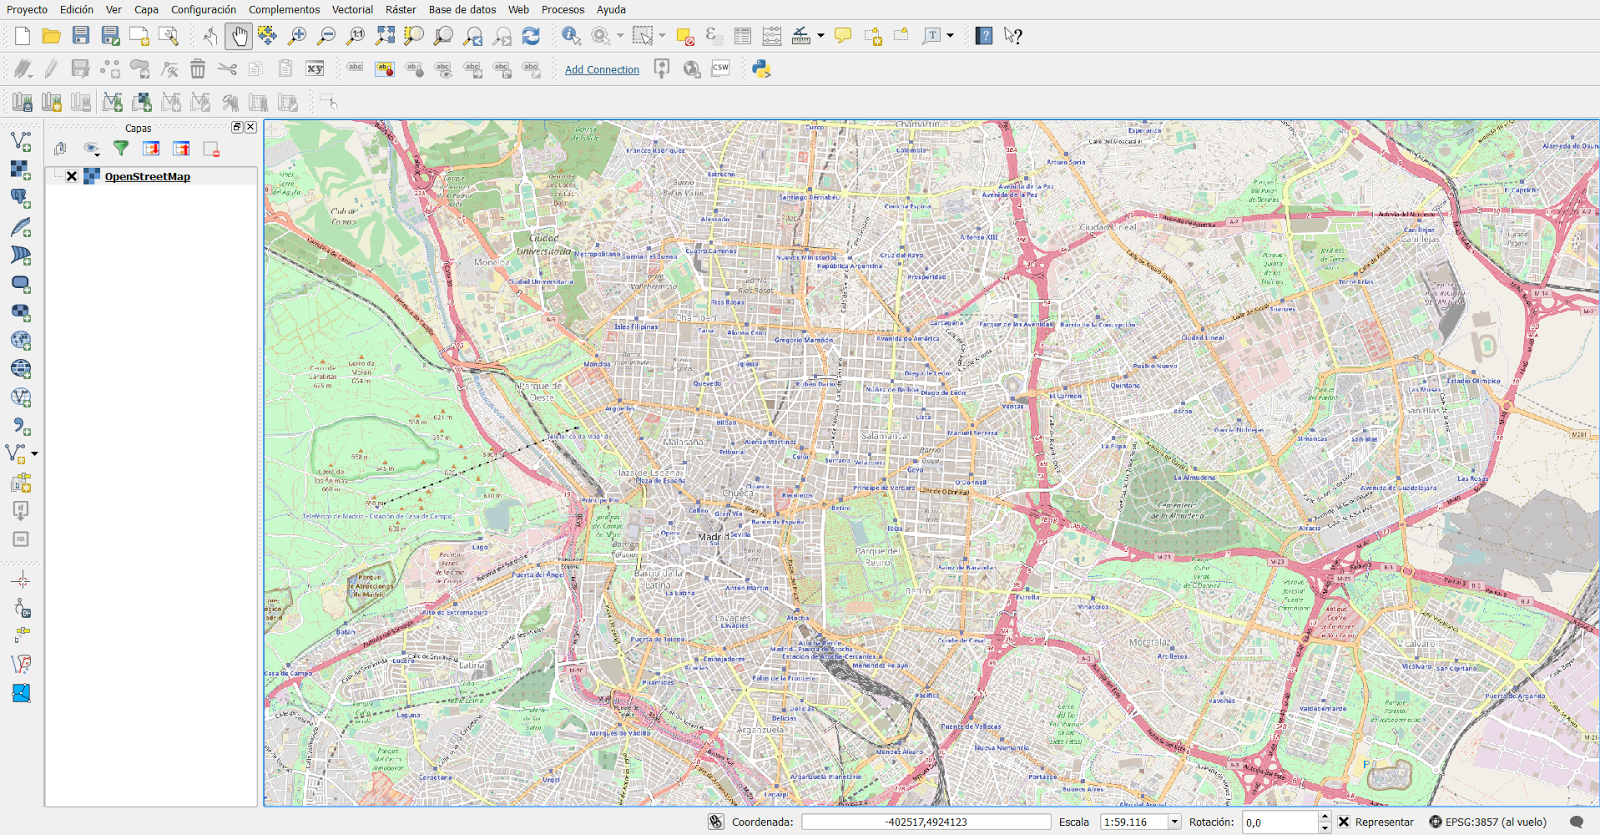This screenshot has width=1600, height=835.
Task: Click the Add Raster Layer icon
Action: click(x=21, y=170)
